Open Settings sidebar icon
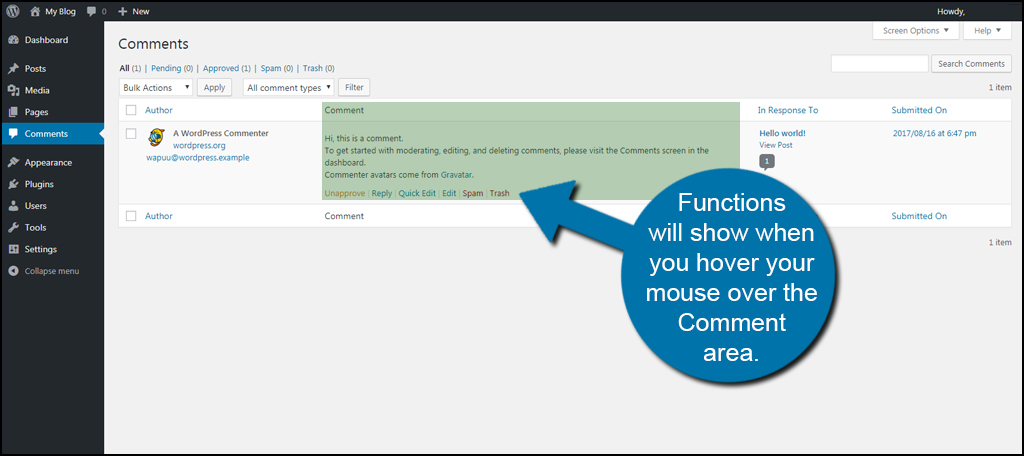Image resolution: width=1024 pixels, height=456 pixels. point(12,249)
